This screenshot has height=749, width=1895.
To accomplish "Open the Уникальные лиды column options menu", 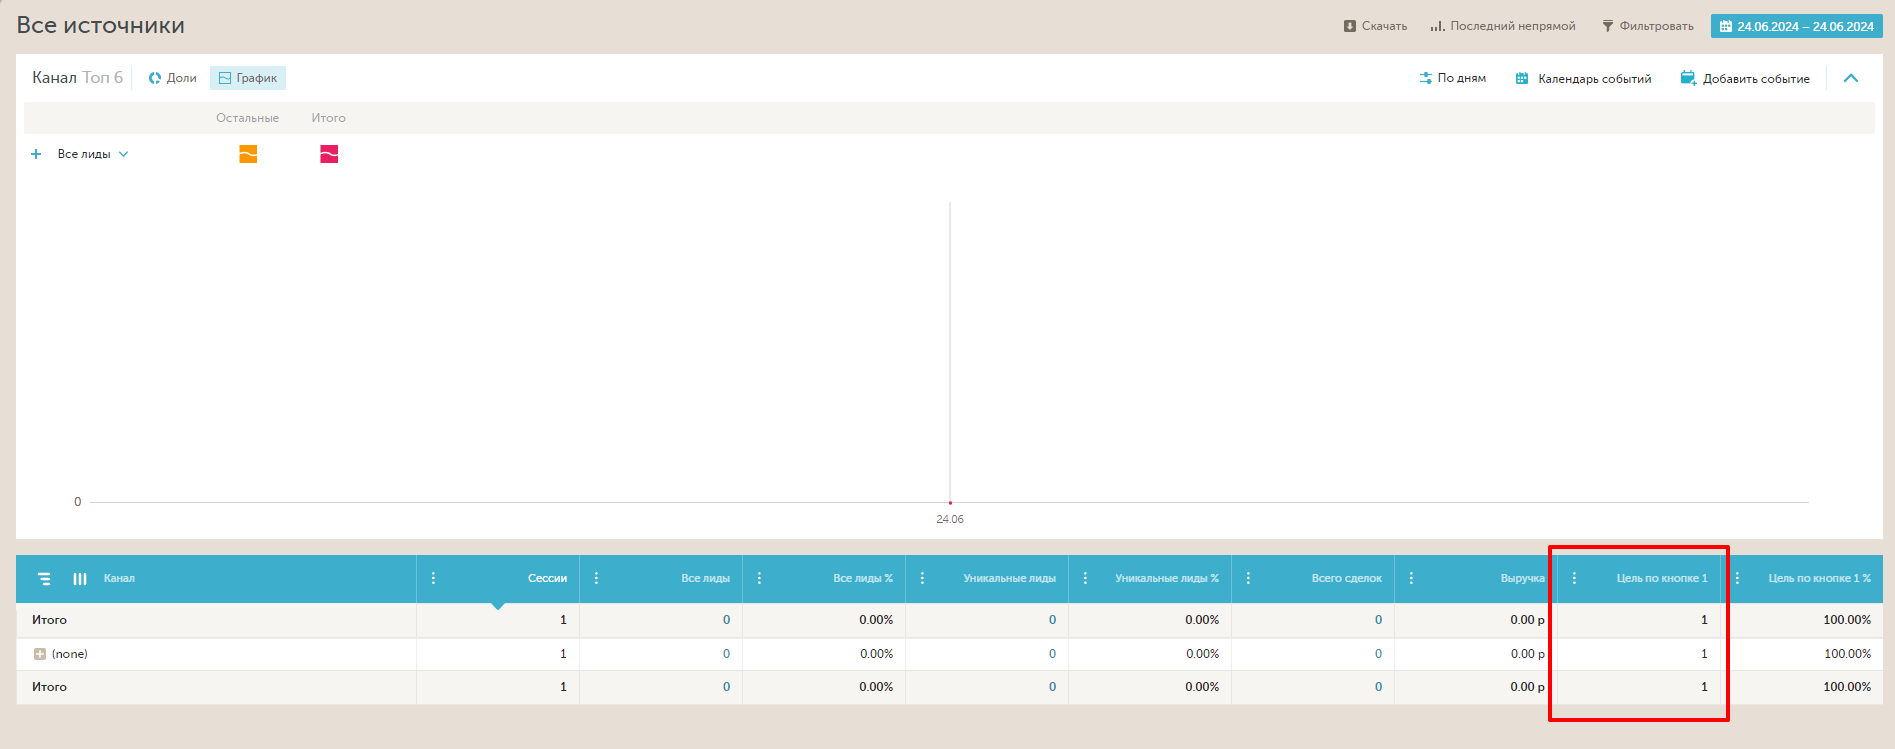I will click(922, 578).
